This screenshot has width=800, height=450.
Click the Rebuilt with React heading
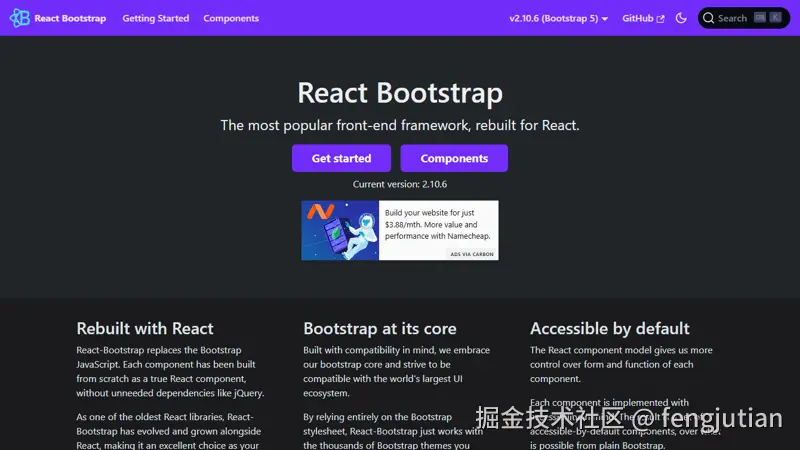point(145,329)
